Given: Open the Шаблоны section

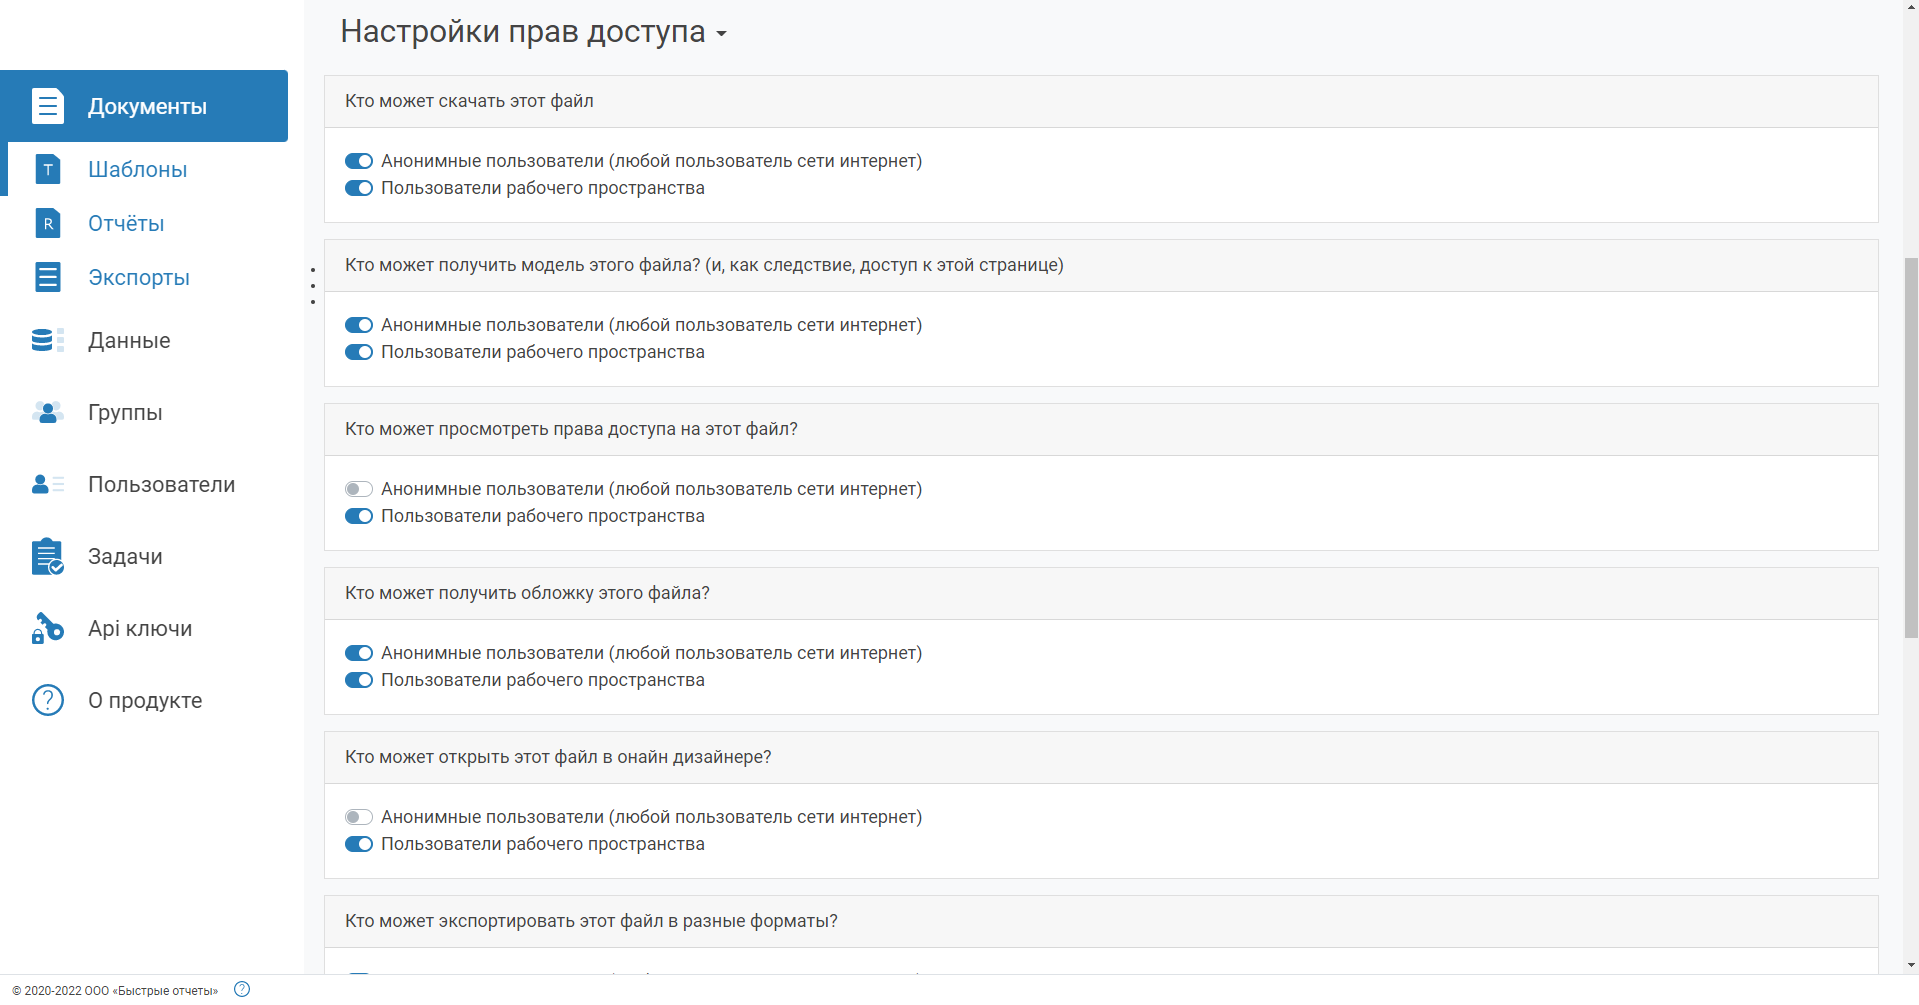Looking at the screenshot, I should pos(138,169).
